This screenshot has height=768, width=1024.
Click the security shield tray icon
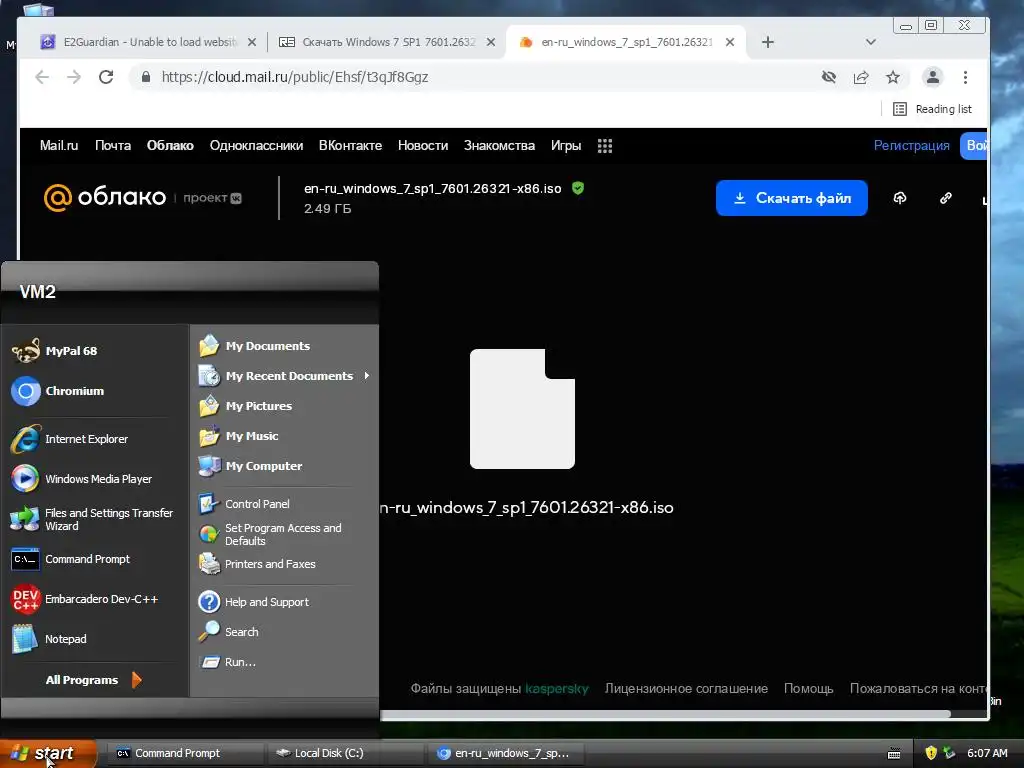(x=931, y=753)
